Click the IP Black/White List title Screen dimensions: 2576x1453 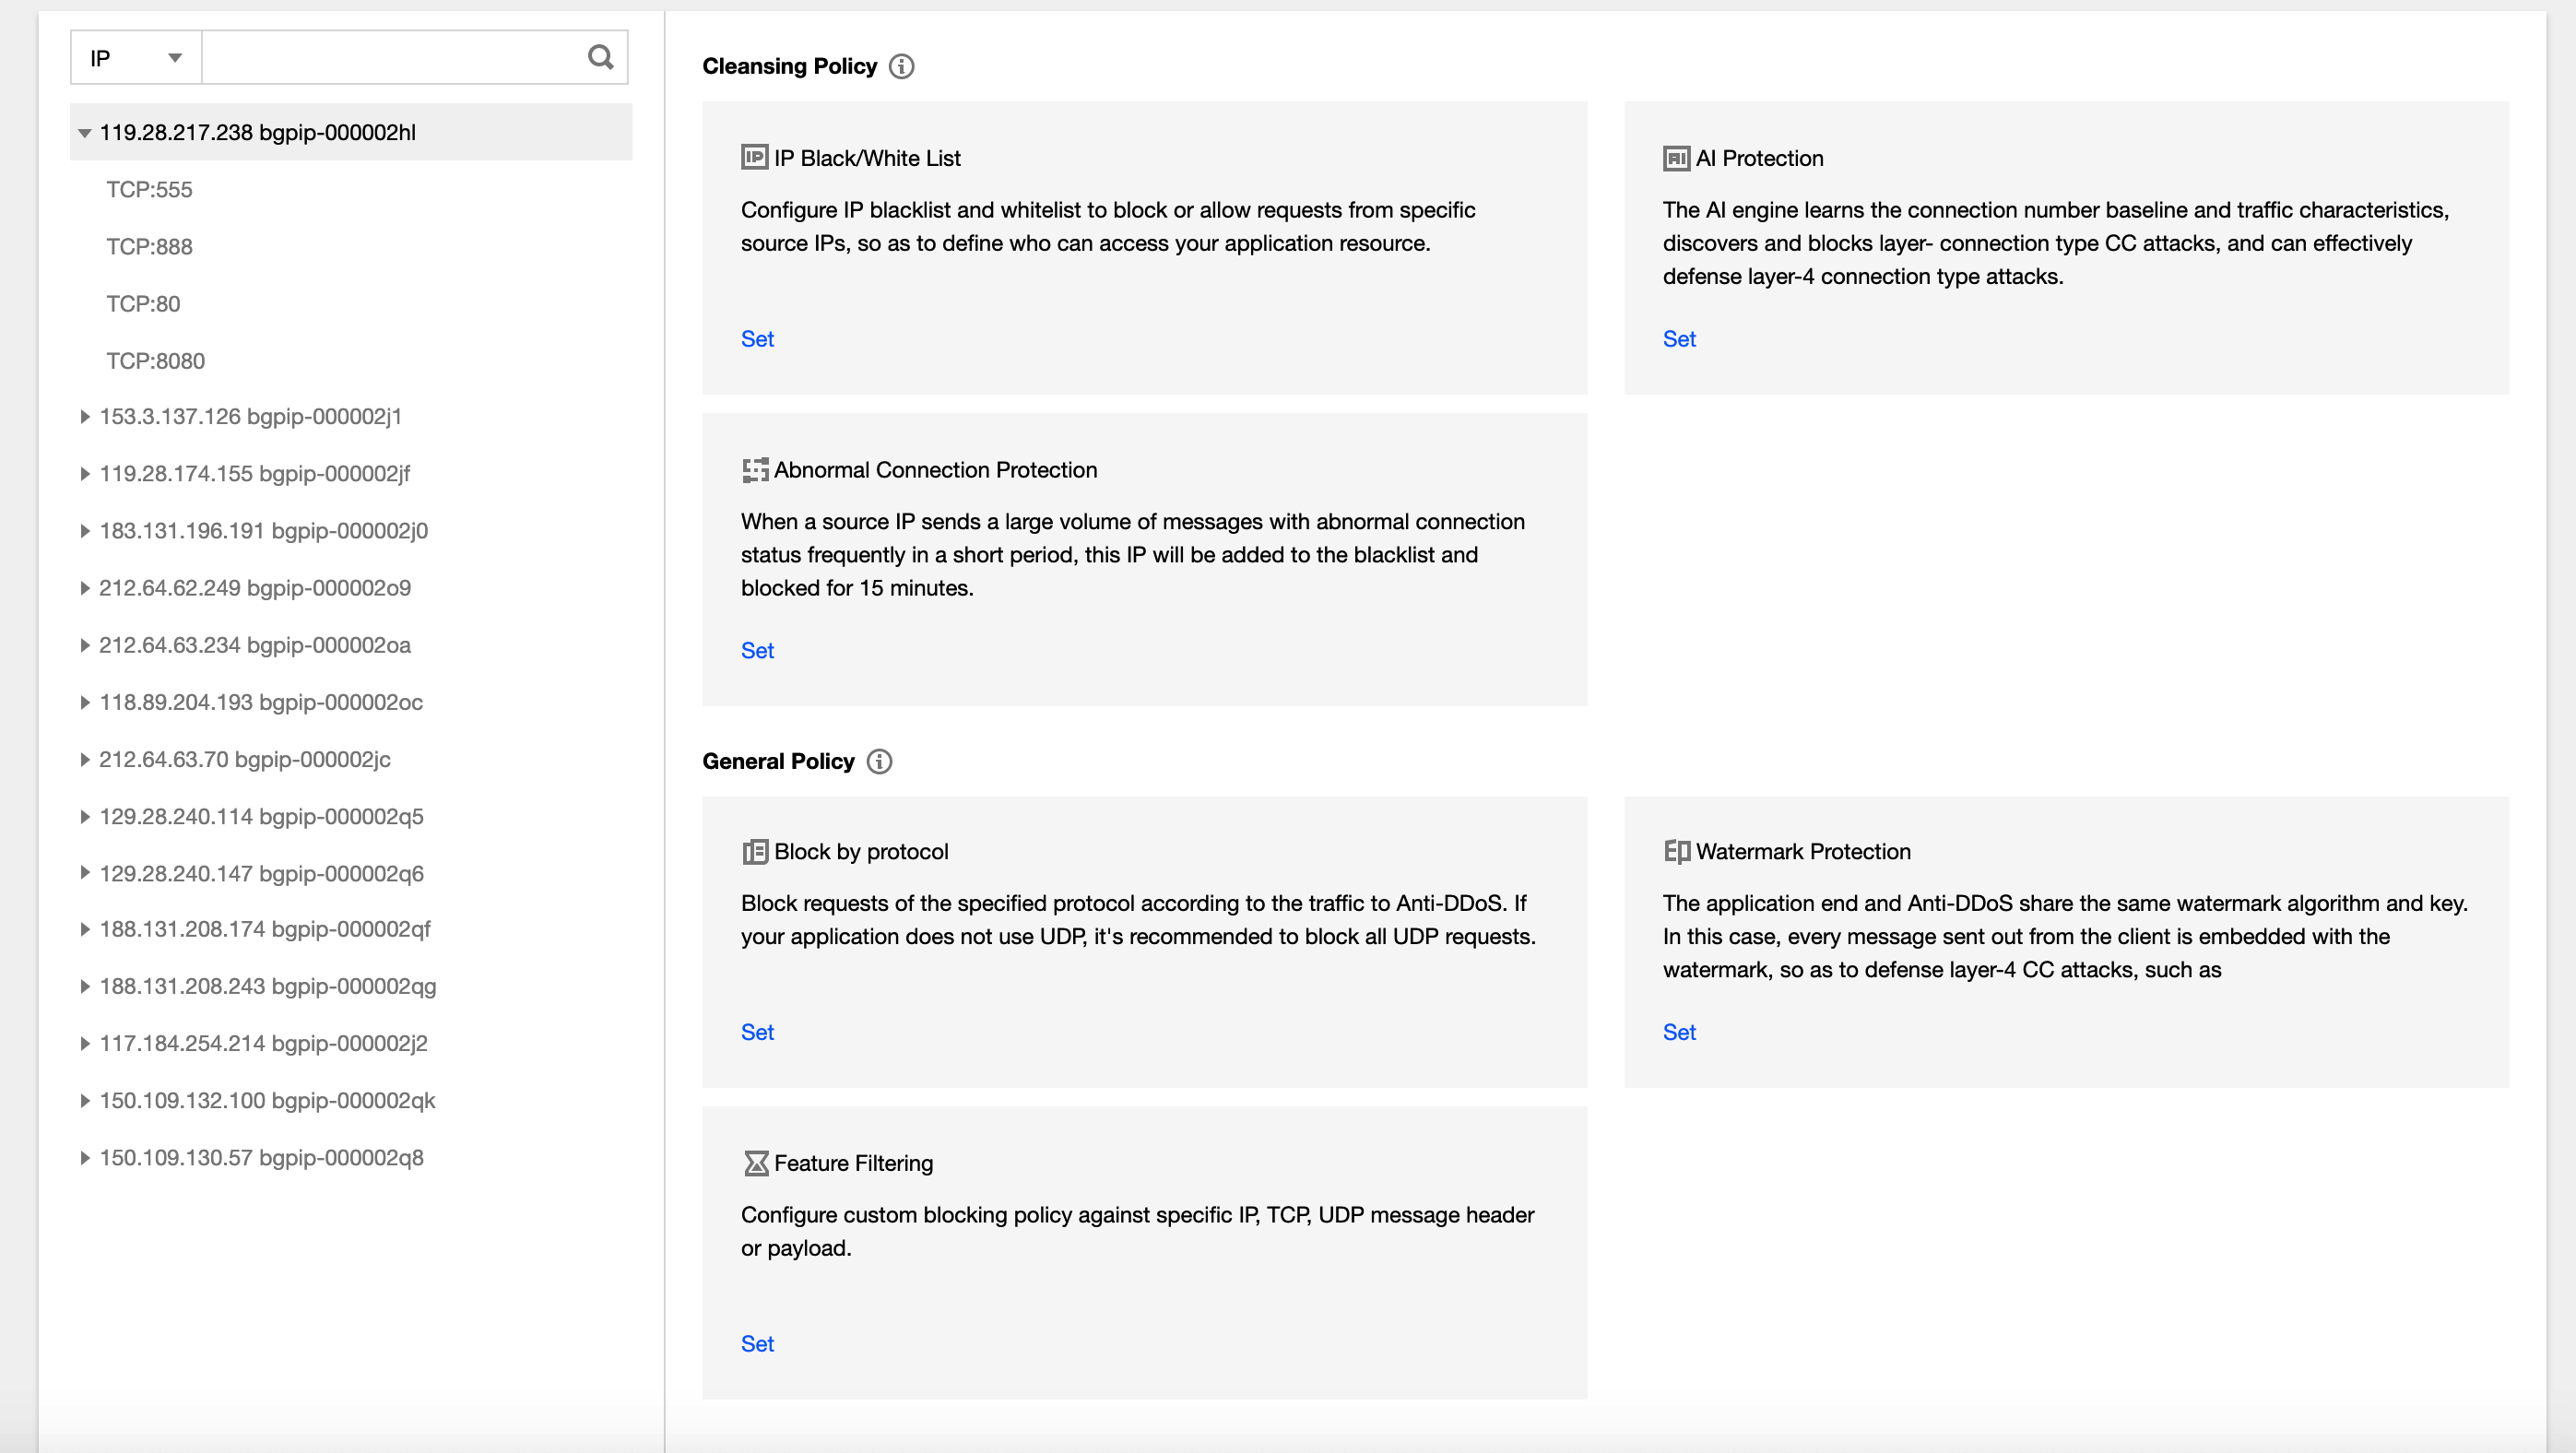[867, 158]
